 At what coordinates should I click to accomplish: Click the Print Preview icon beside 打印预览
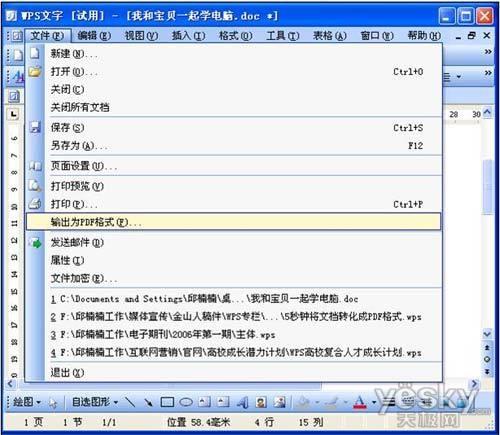pyautogui.click(x=35, y=185)
